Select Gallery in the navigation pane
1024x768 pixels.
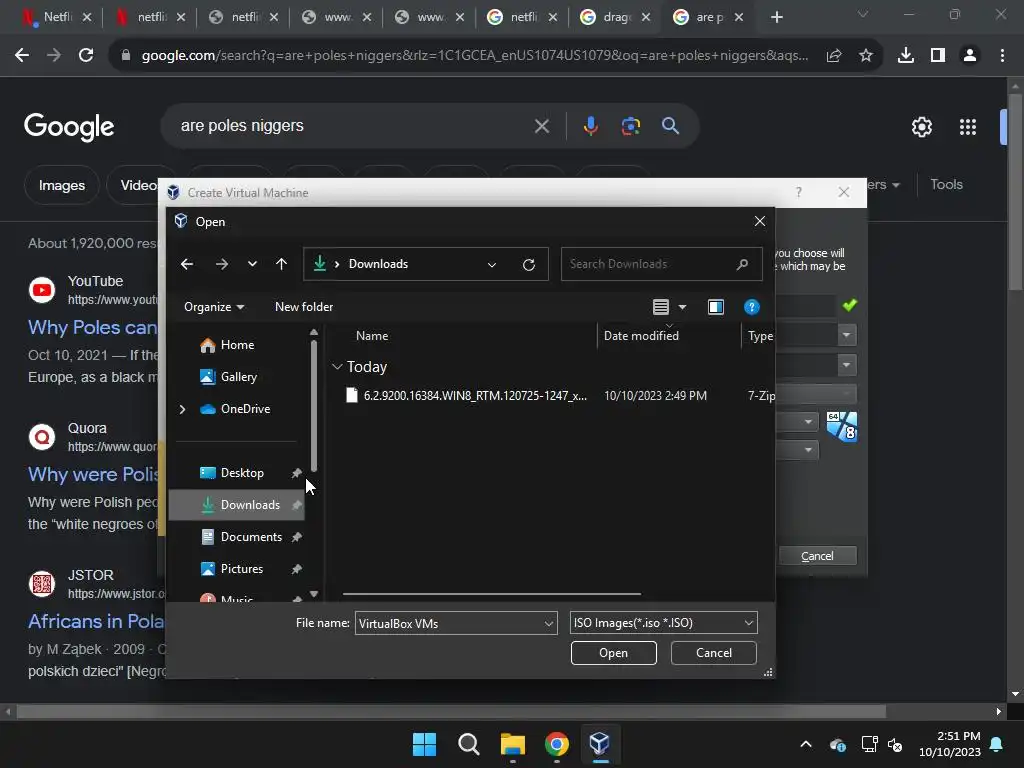click(238, 377)
